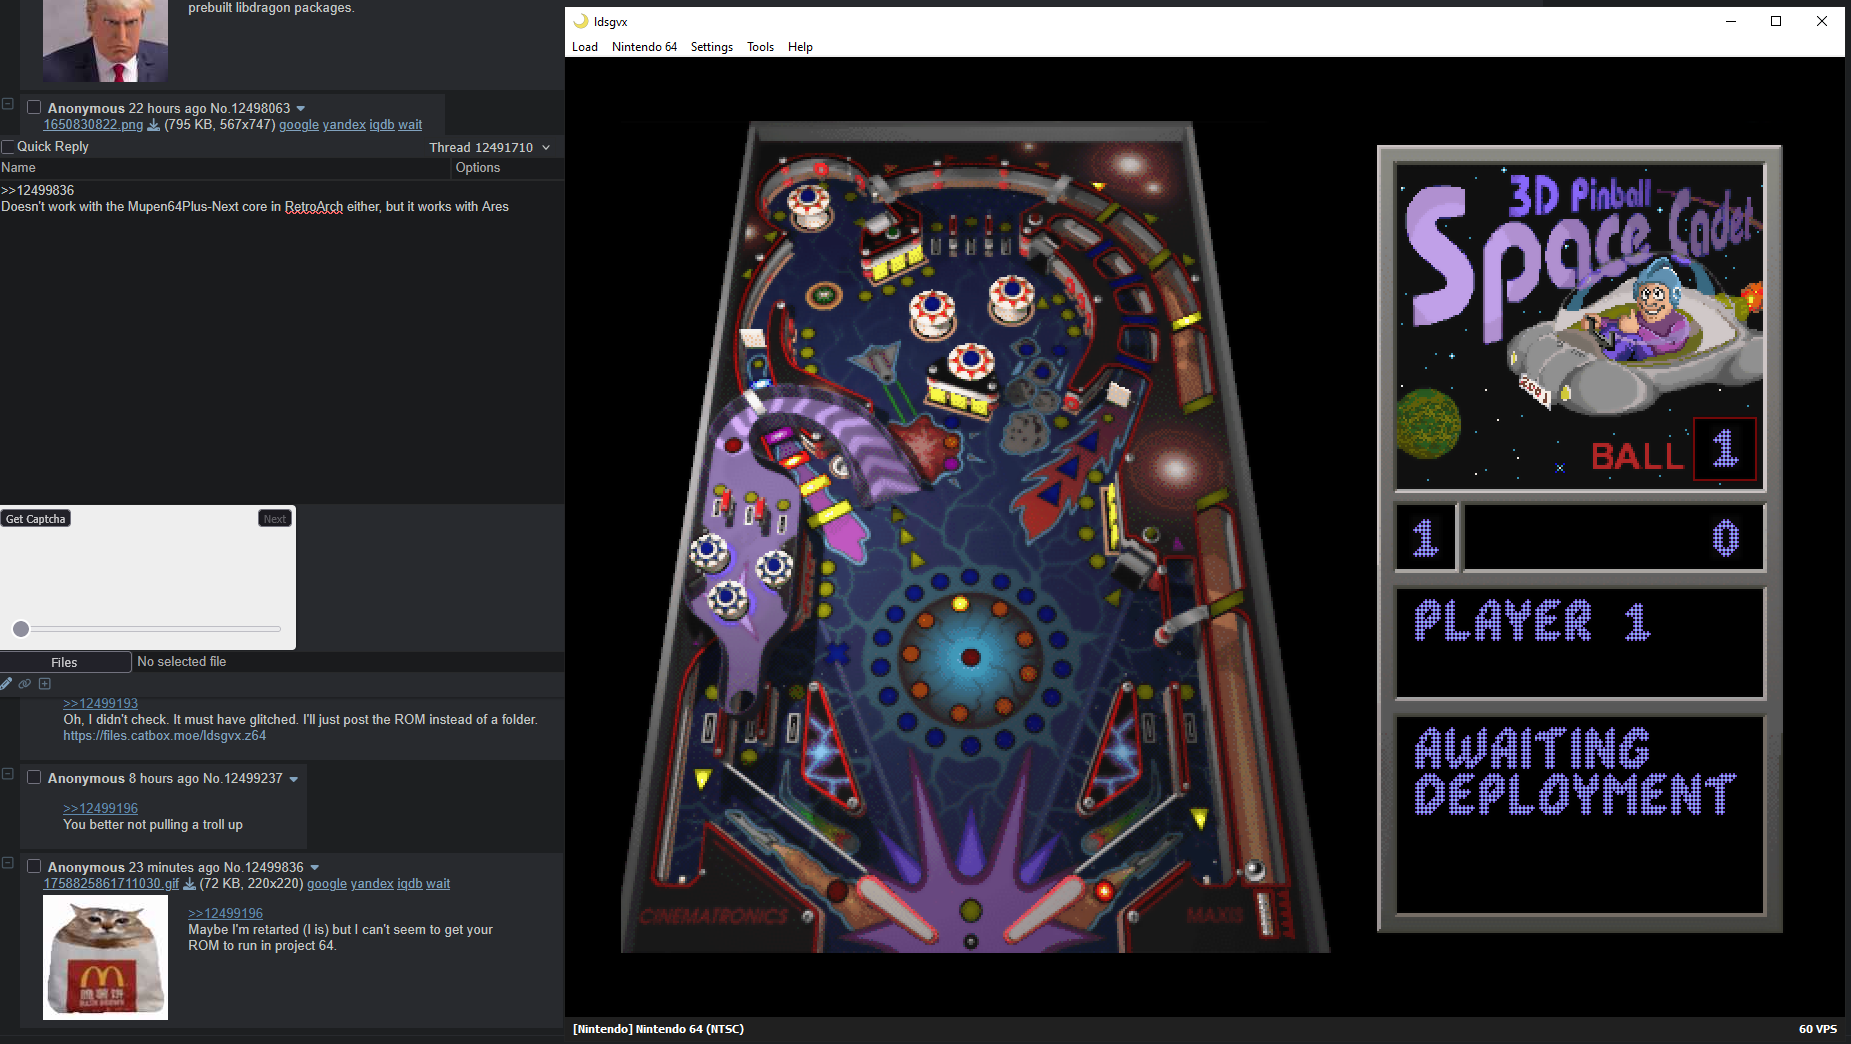Click the ldsgvx crescent moon app icon
This screenshot has height=1044, width=1851.
[580, 21]
